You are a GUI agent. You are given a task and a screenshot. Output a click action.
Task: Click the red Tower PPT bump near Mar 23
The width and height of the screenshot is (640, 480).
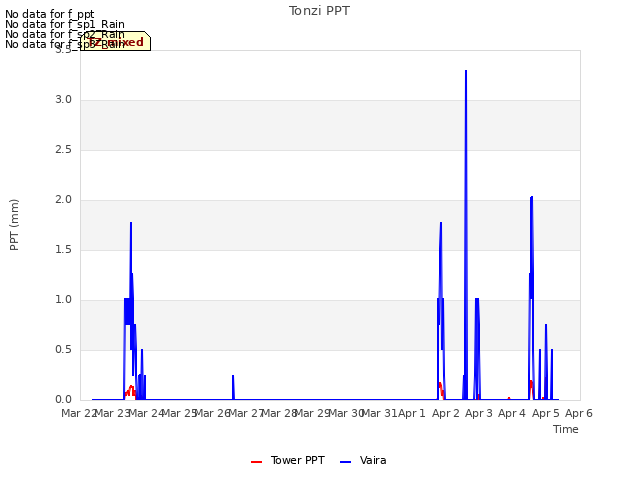[x=131, y=391]
